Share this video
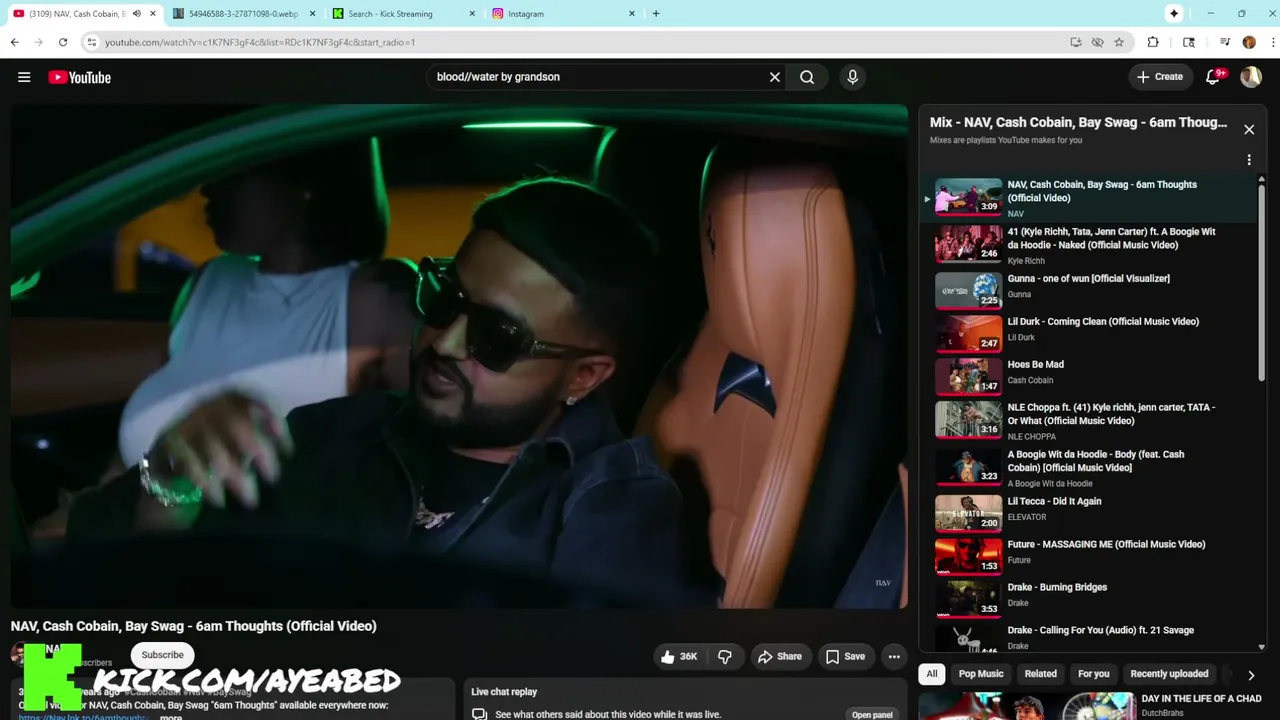Screen dimensions: 1280x720 pyautogui.click(x=780, y=657)
